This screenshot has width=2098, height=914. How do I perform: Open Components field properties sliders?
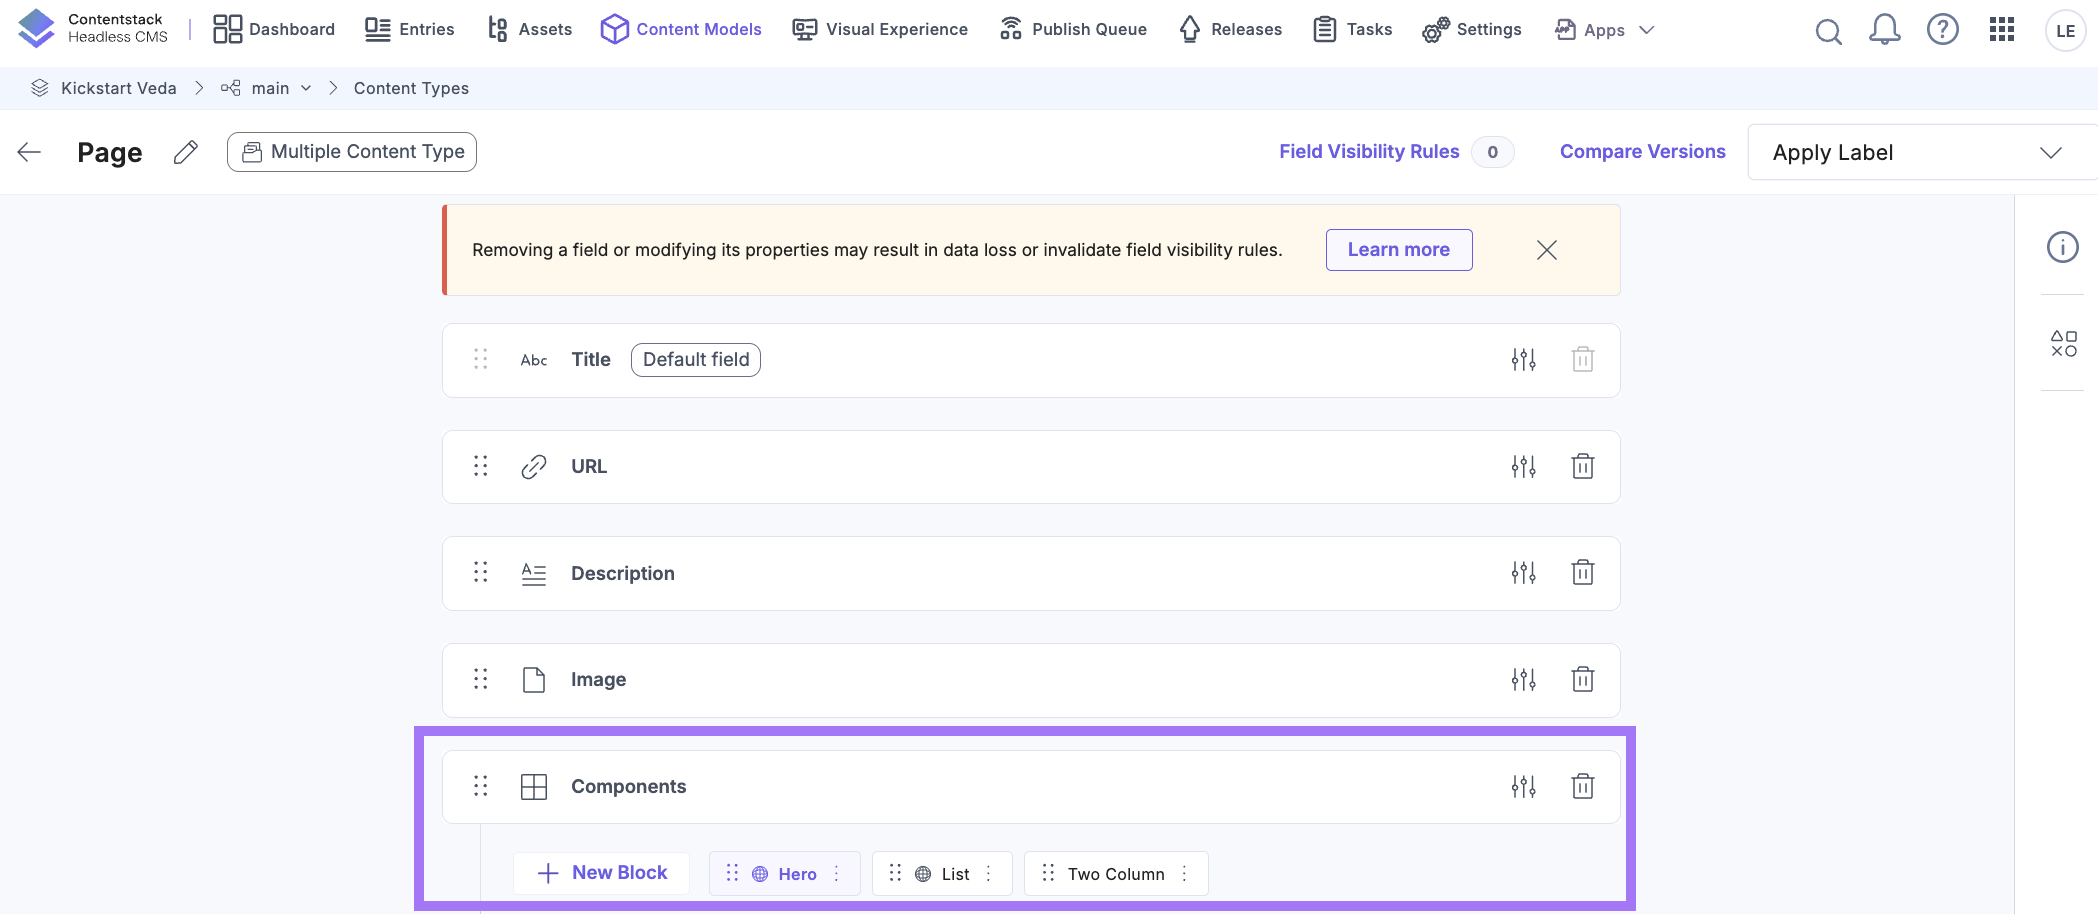click(1524, 787)
